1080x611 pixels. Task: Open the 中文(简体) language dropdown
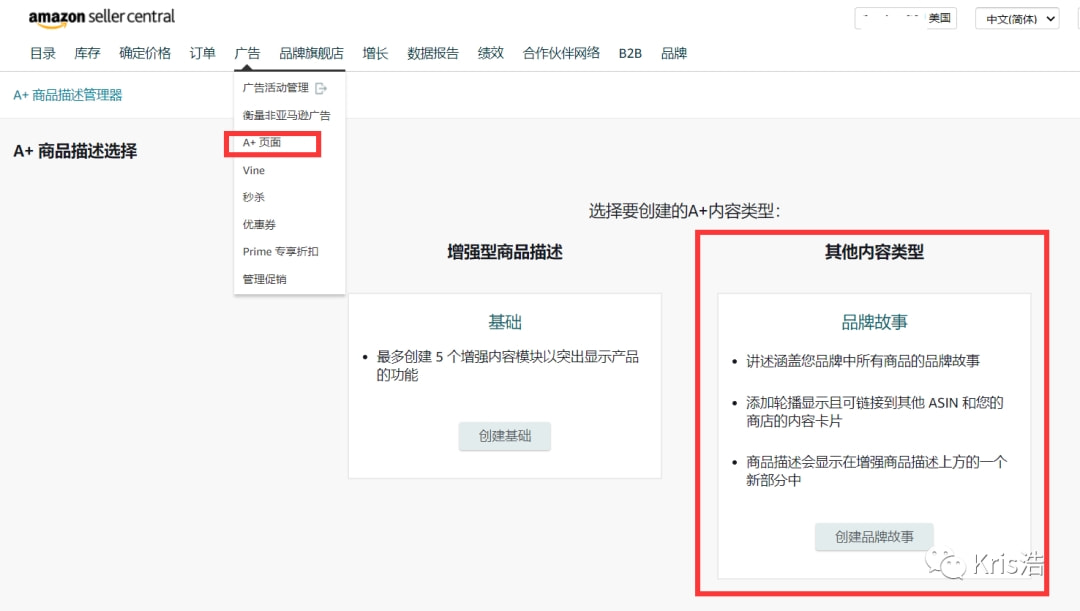click(x=1017, y=19)
